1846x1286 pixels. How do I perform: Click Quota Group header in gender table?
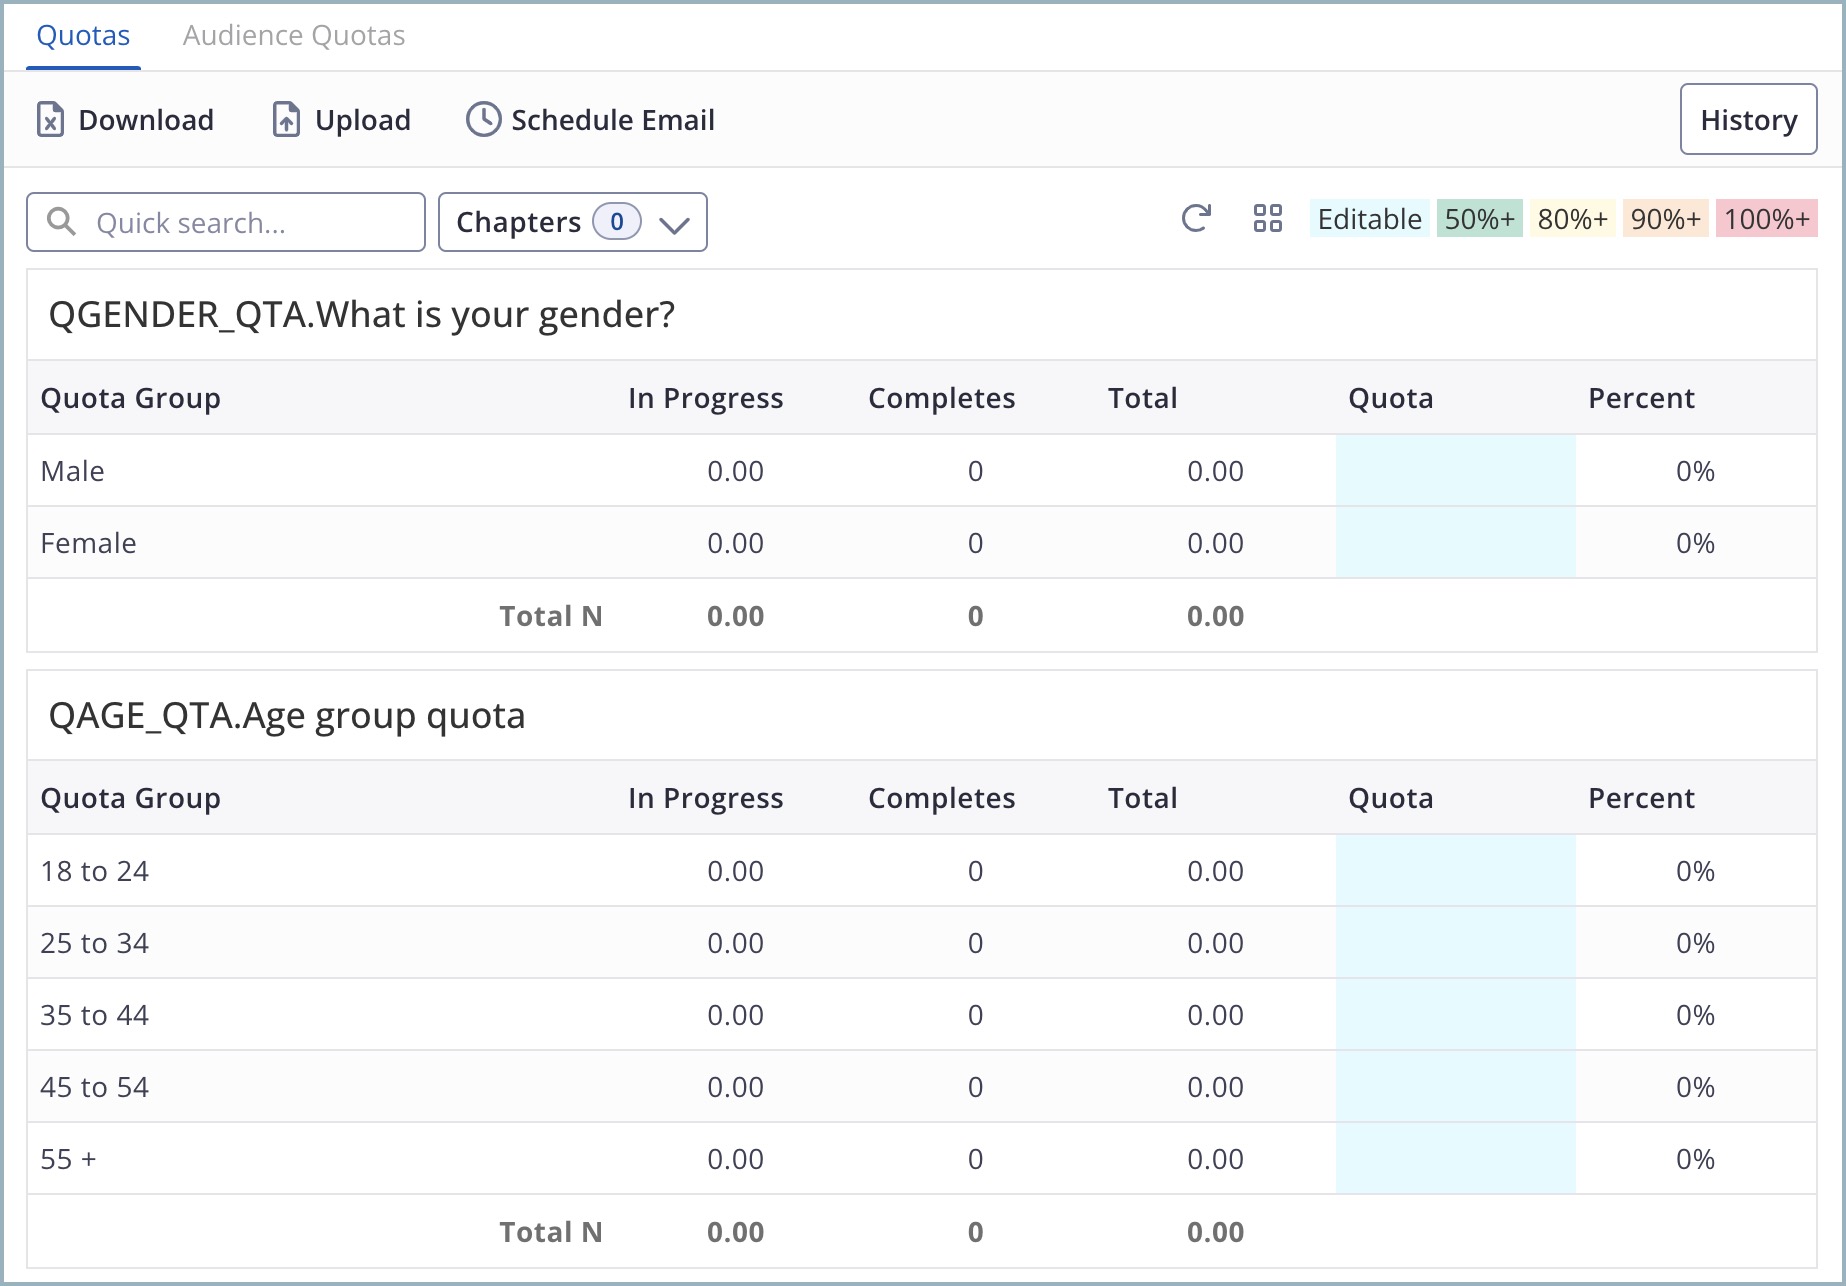(131, 398)
